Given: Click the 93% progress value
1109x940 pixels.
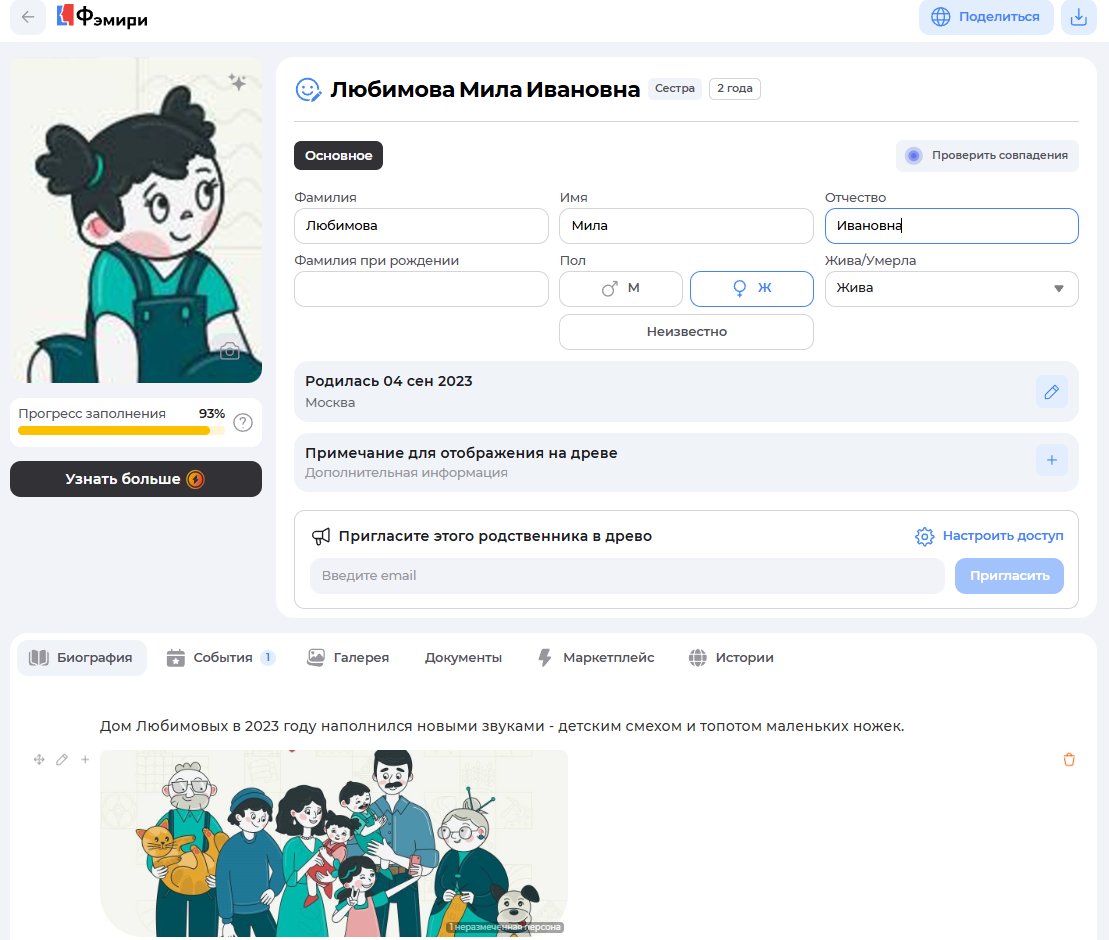Looking at the screenshot, I should click(x=211, y=414).
